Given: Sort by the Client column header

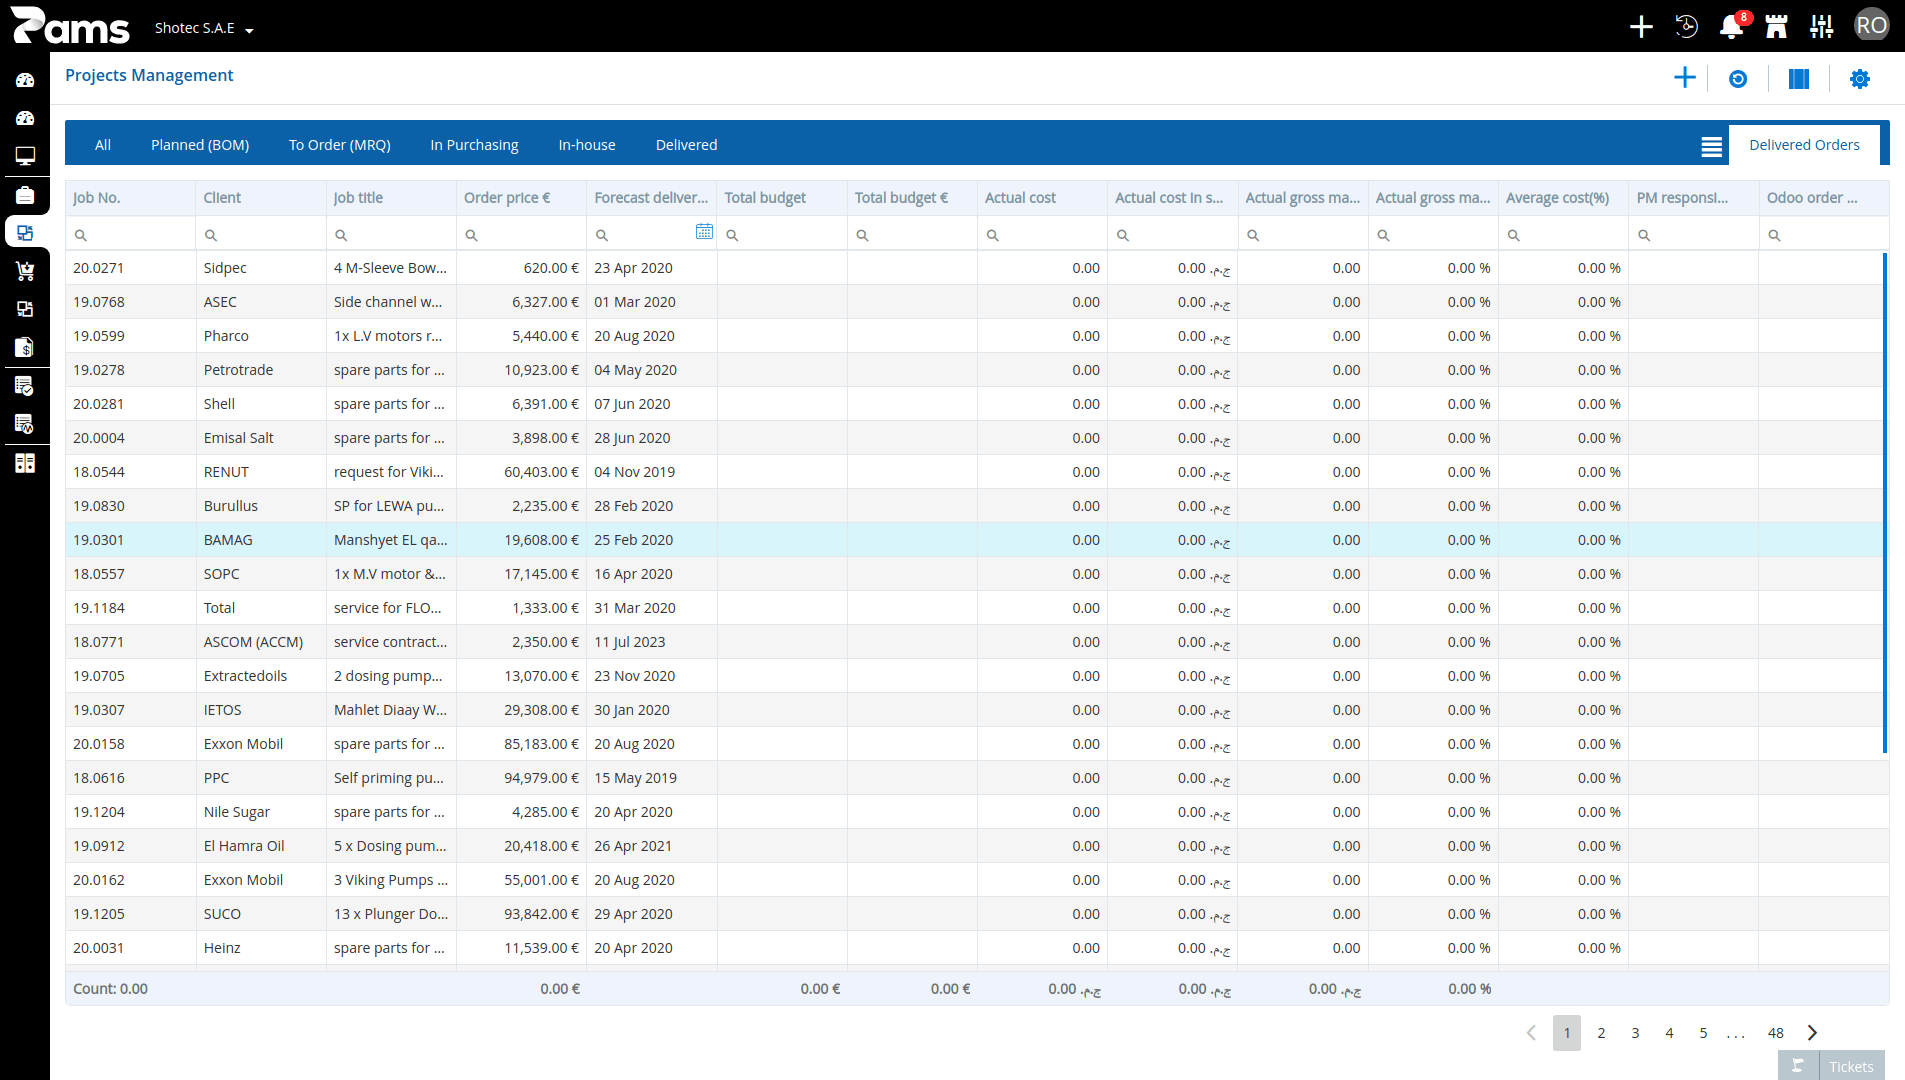Looking at the screenshot, I should coord(261,198).
